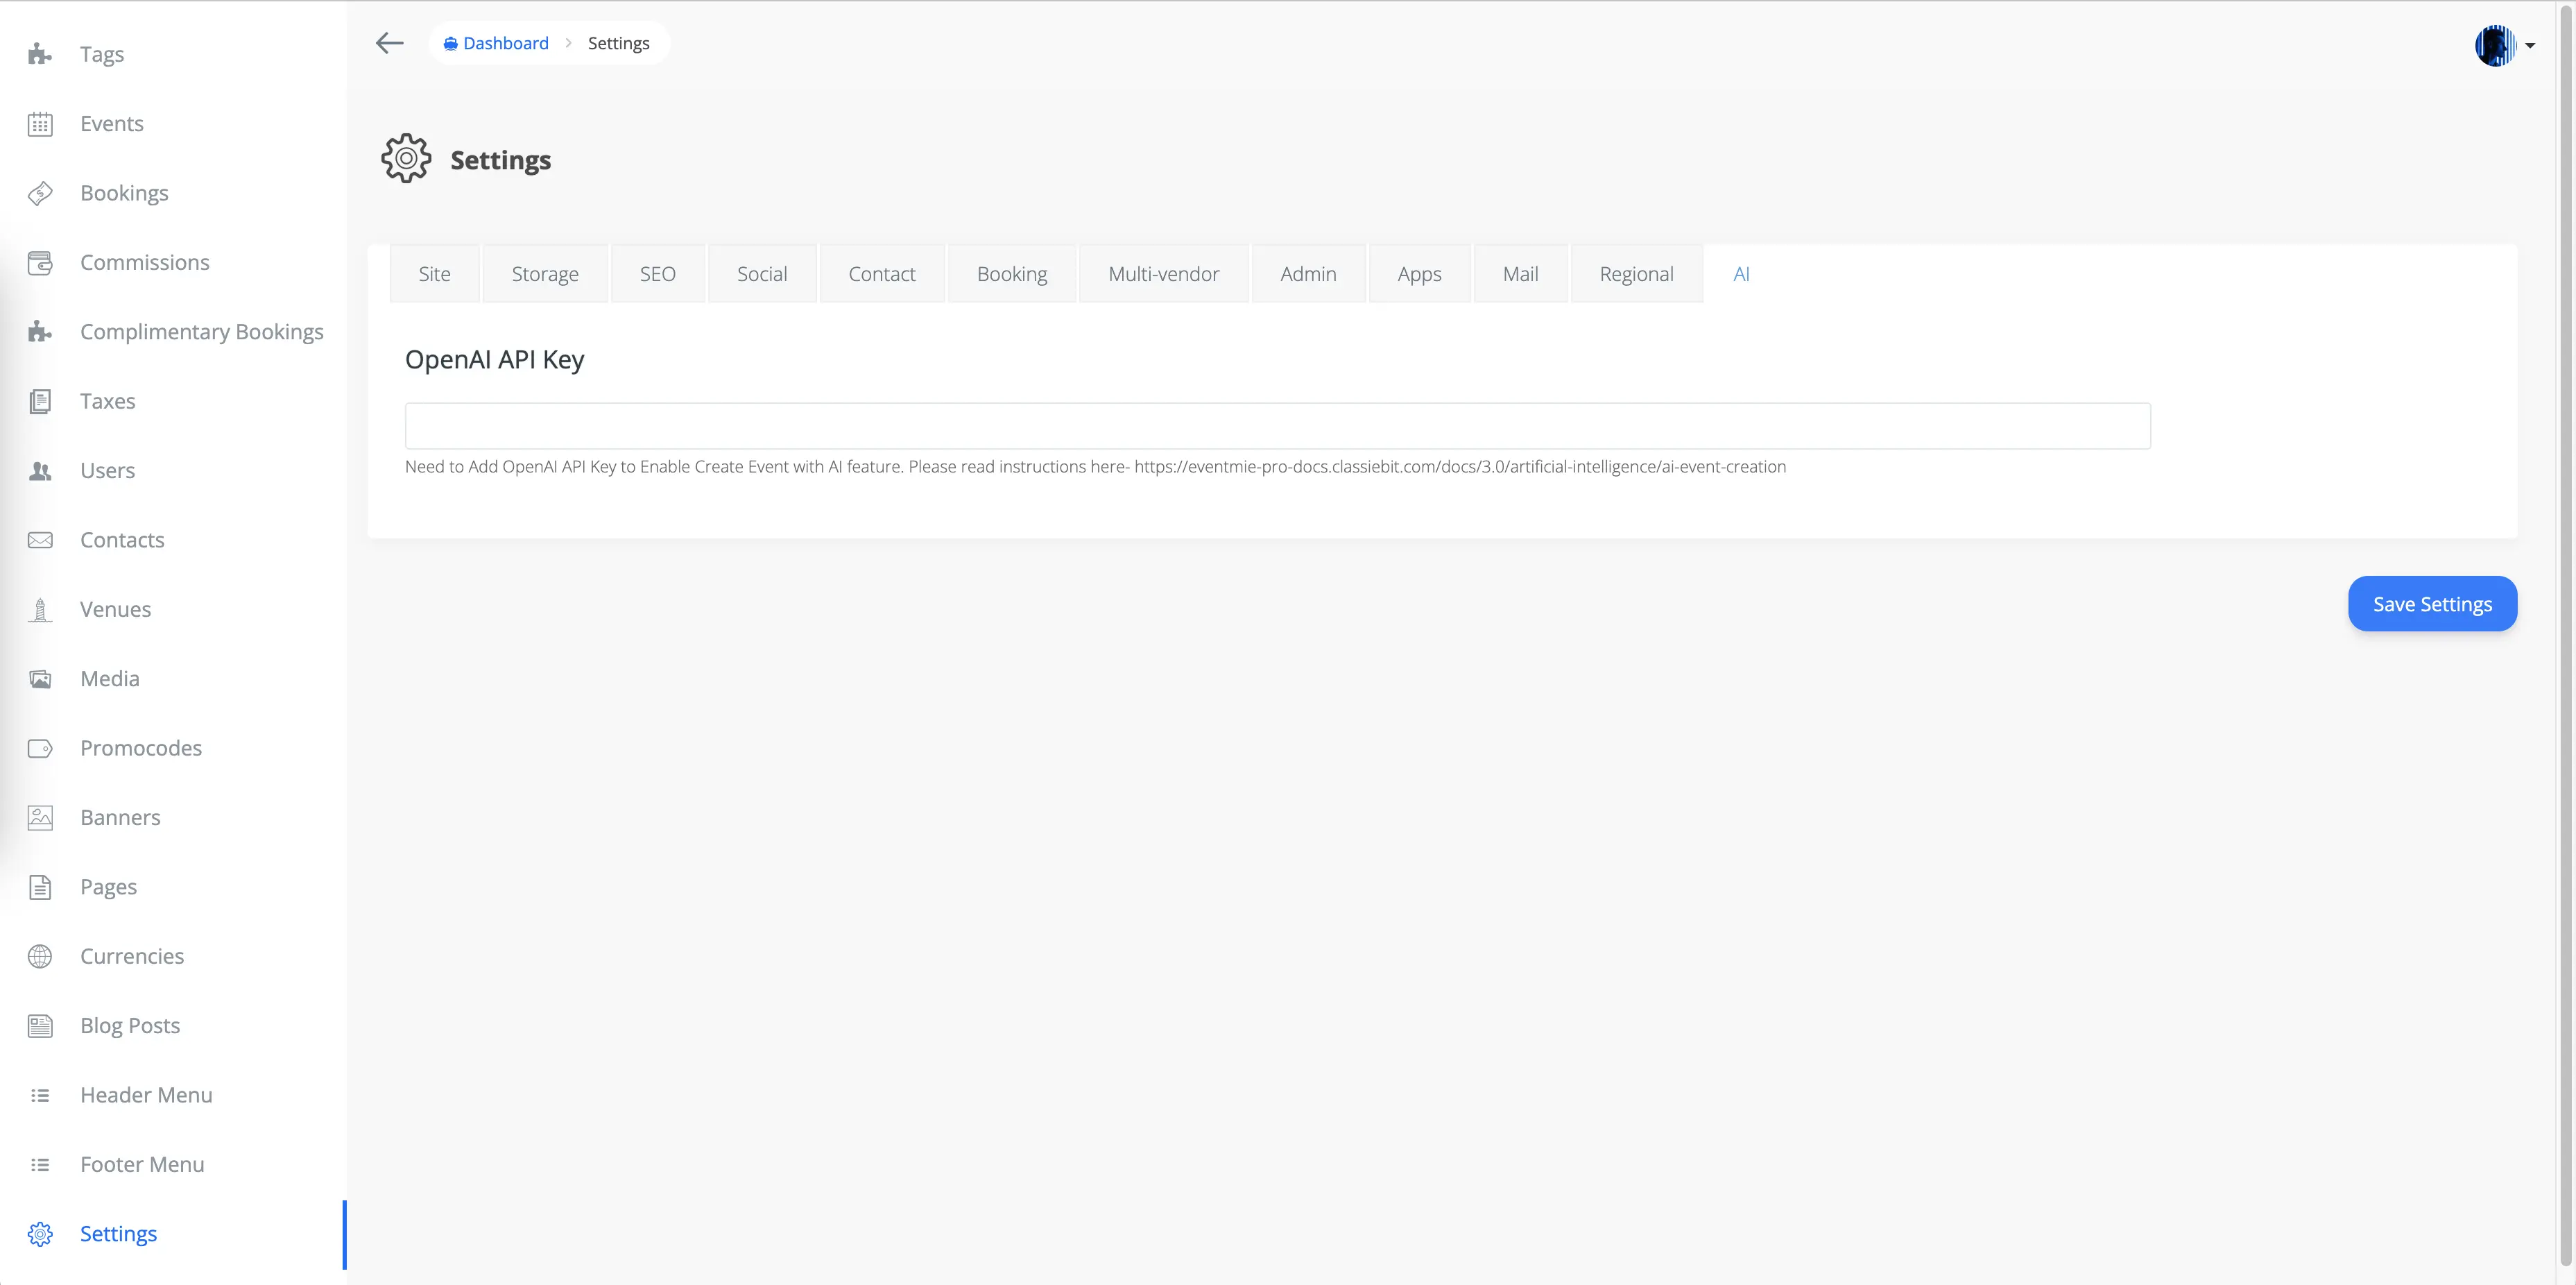
Task: Click the Currencies globe icon
Action: (40, 957)
